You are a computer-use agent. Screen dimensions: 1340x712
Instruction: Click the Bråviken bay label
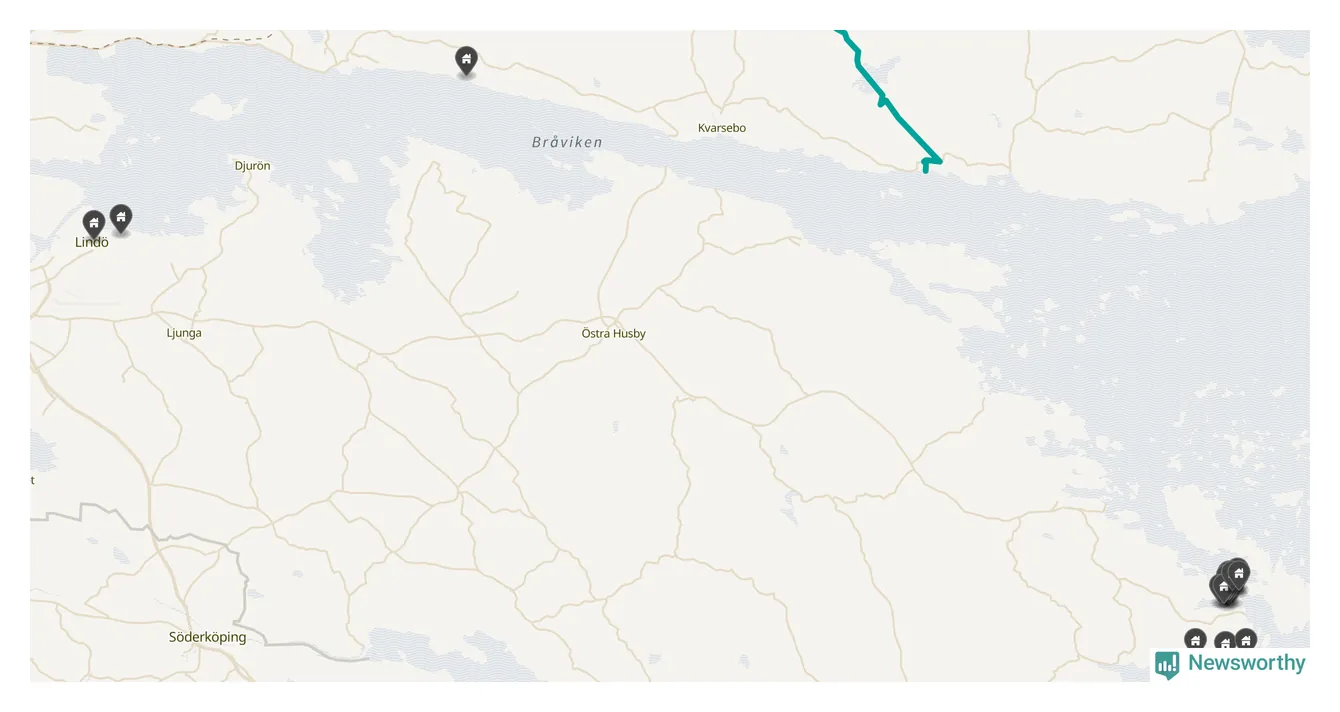pos(567,142)
